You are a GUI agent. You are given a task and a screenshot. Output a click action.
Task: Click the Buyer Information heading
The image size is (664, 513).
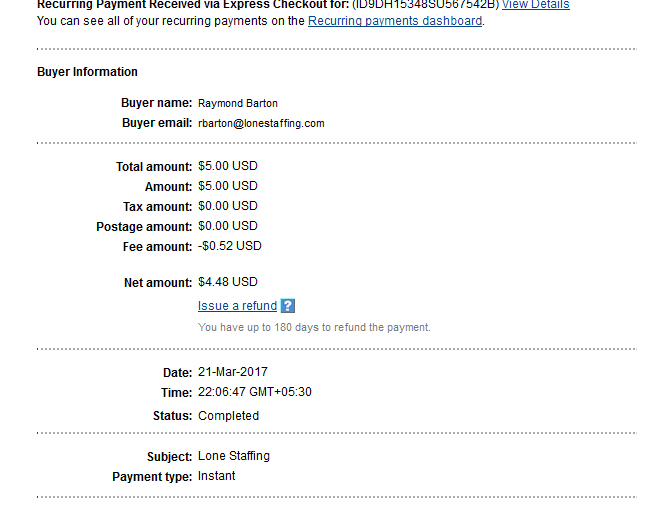click(x=87, y=72)
